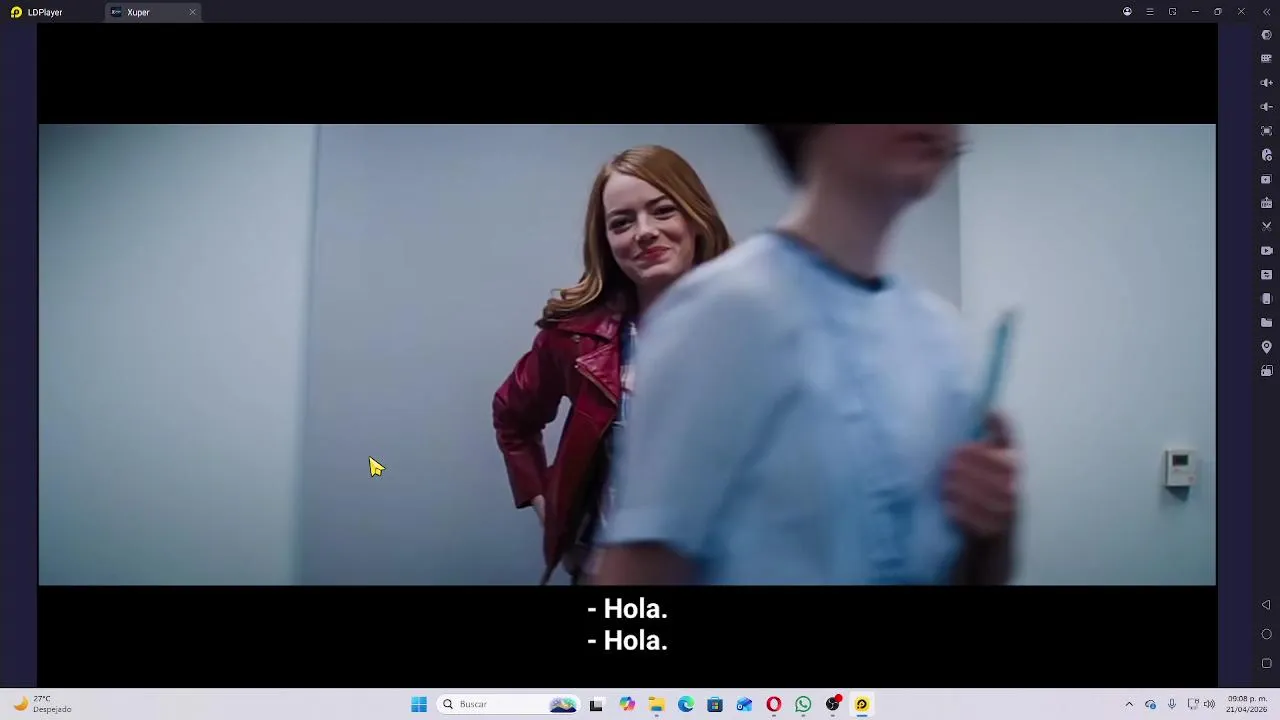The width and height of the screenshot is (1280, 720).
Task: Click the shake device icon in sidebar
Action: pyautogui.click(x=1266, y=299)
